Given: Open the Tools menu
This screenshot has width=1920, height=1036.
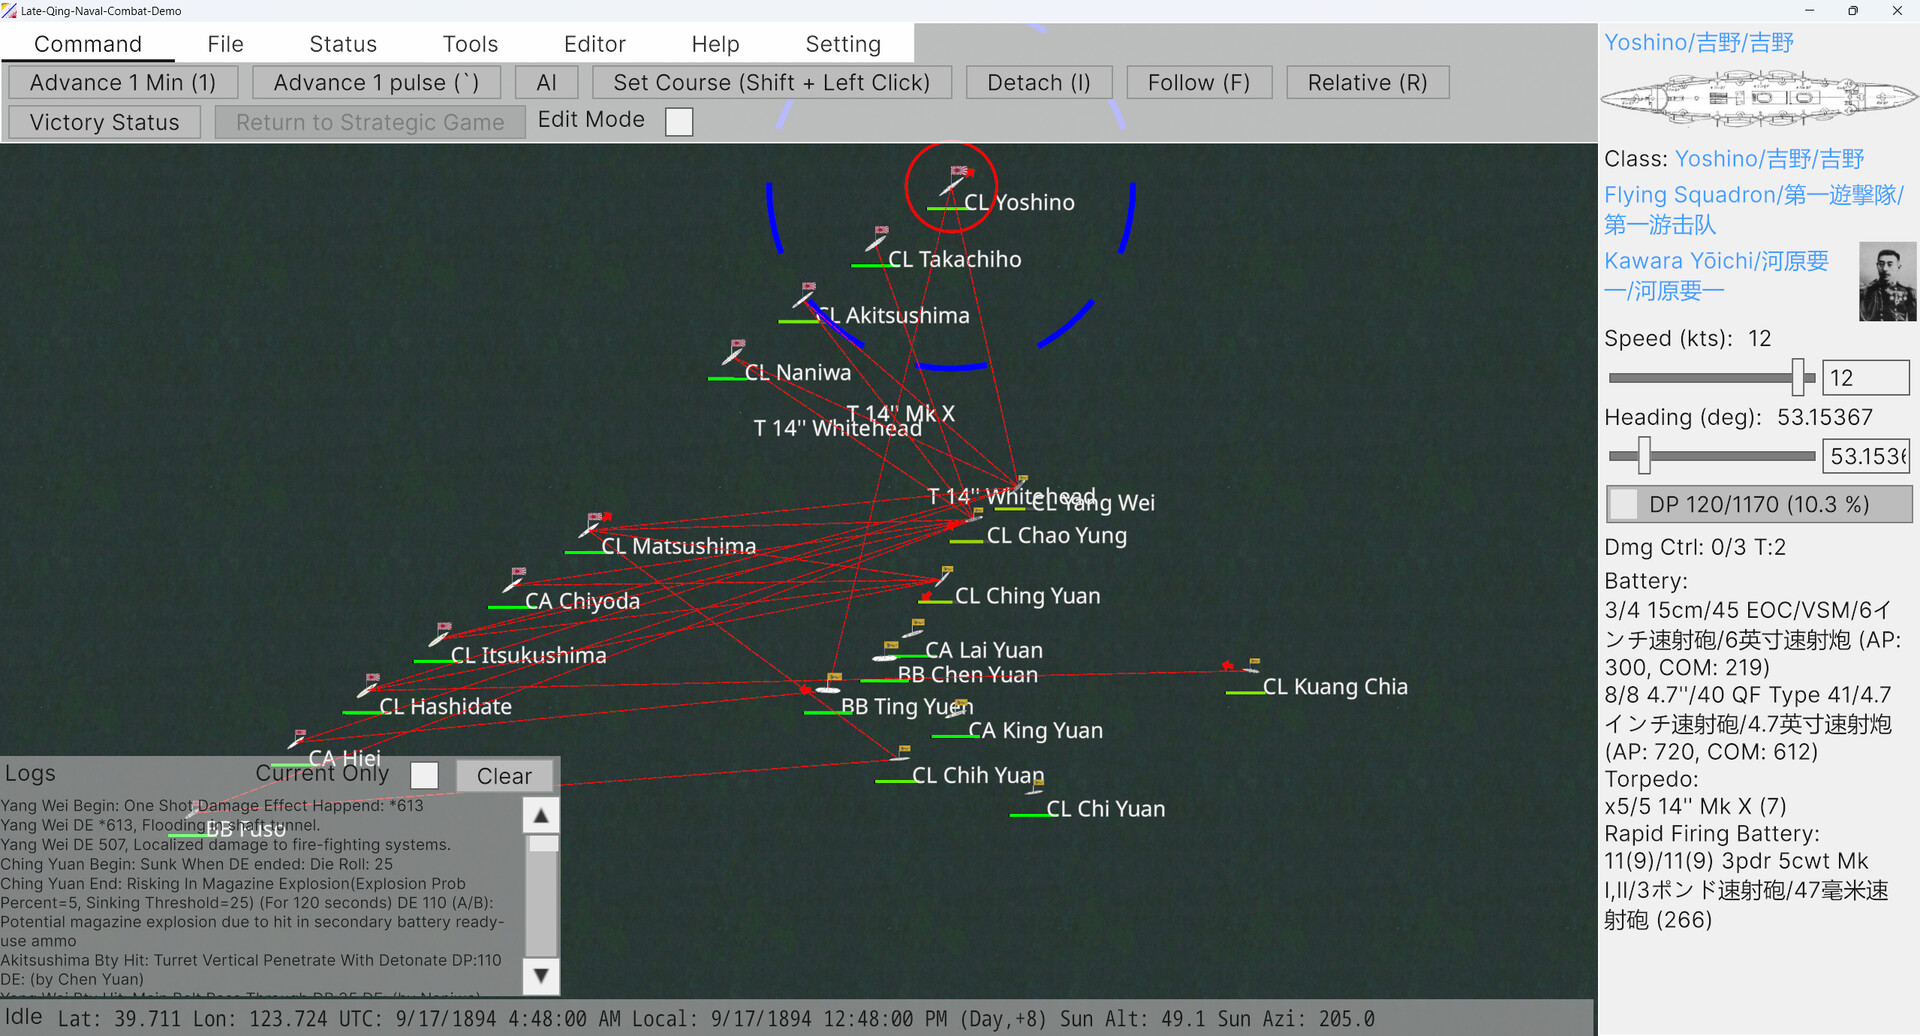Looking at the screenshot, I should click(x=470, y=44).
